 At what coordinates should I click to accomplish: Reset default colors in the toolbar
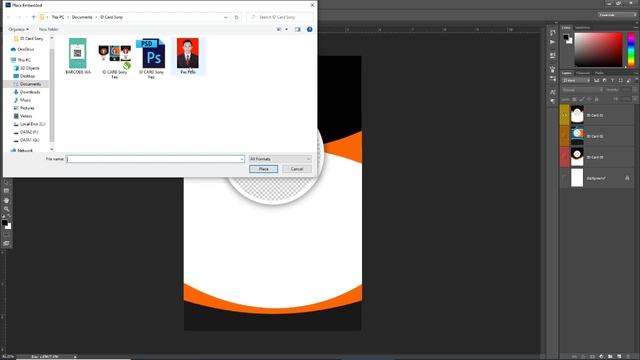click(4, 216)
